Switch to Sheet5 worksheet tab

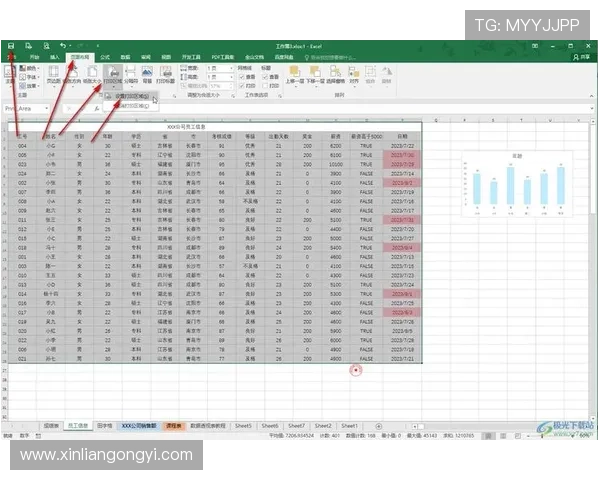tap(243, 425)
